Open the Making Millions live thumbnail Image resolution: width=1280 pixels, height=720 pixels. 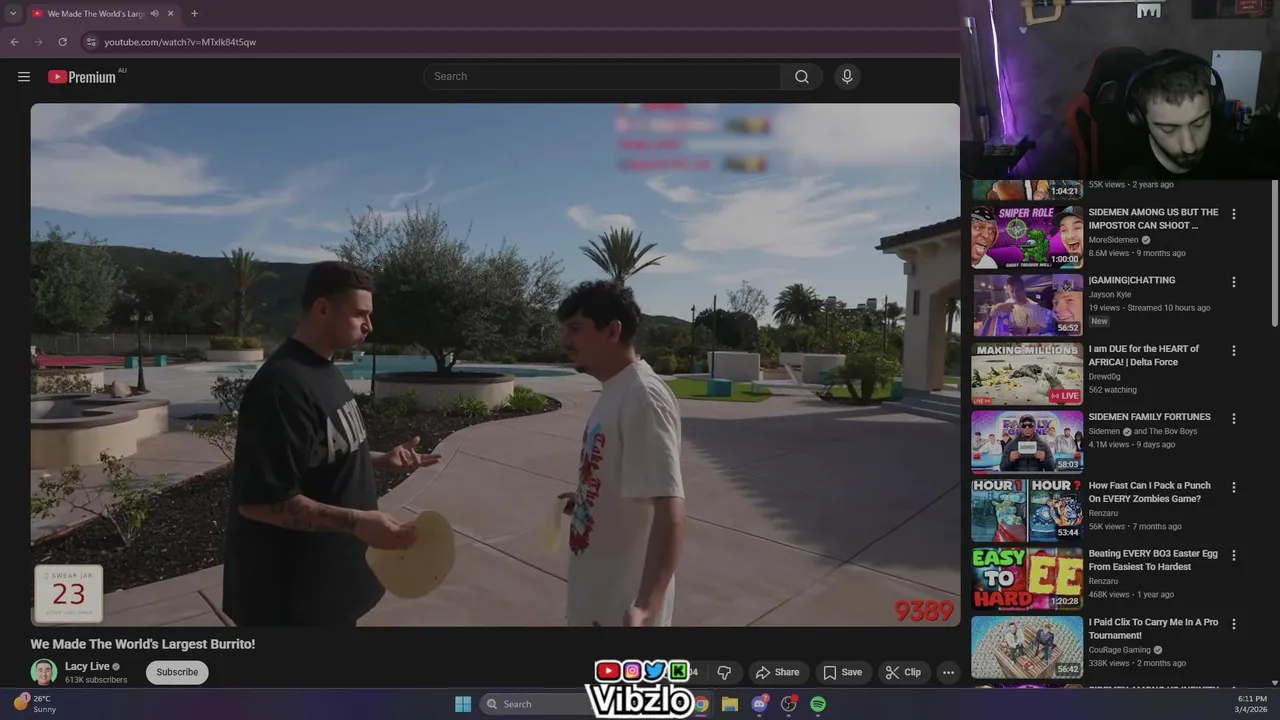(x=1027, y=374)
